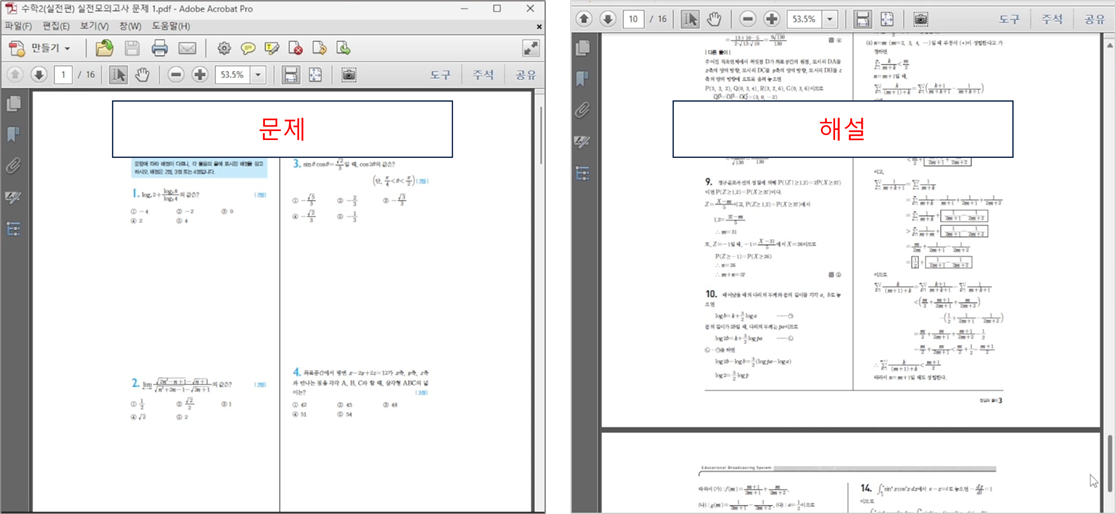Click the snapshot camera icon in the right window
The image size is (1116, 514).
(920, 19)
